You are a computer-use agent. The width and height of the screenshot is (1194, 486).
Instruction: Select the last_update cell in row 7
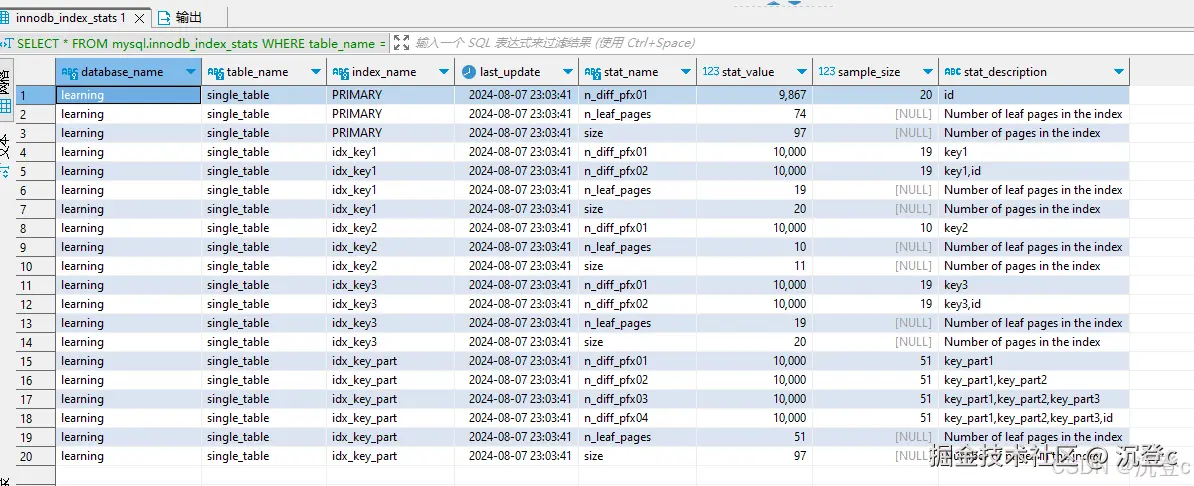tap(517, 209)
